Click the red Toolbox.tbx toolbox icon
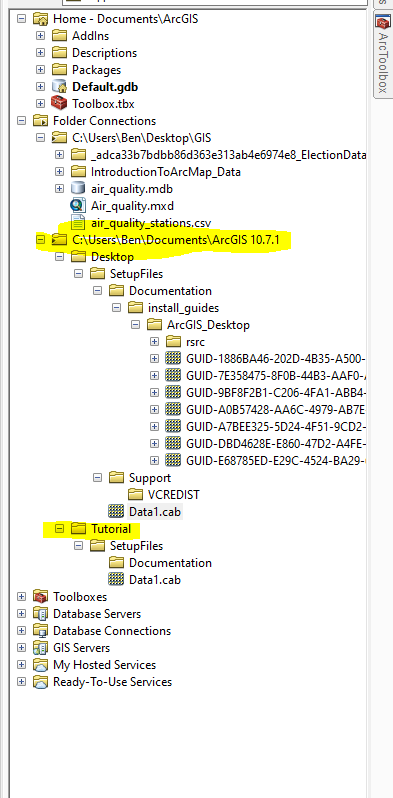Viewport: 393px width, 798px height. pyautogui.click(x=60, y=104)
